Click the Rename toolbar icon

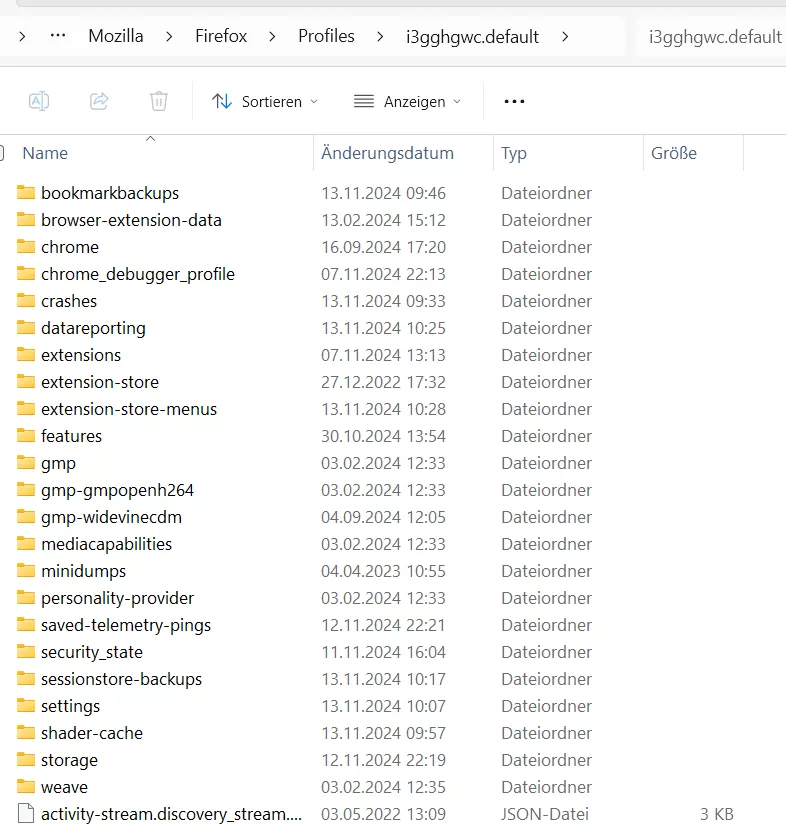click(x=39, y=101)
